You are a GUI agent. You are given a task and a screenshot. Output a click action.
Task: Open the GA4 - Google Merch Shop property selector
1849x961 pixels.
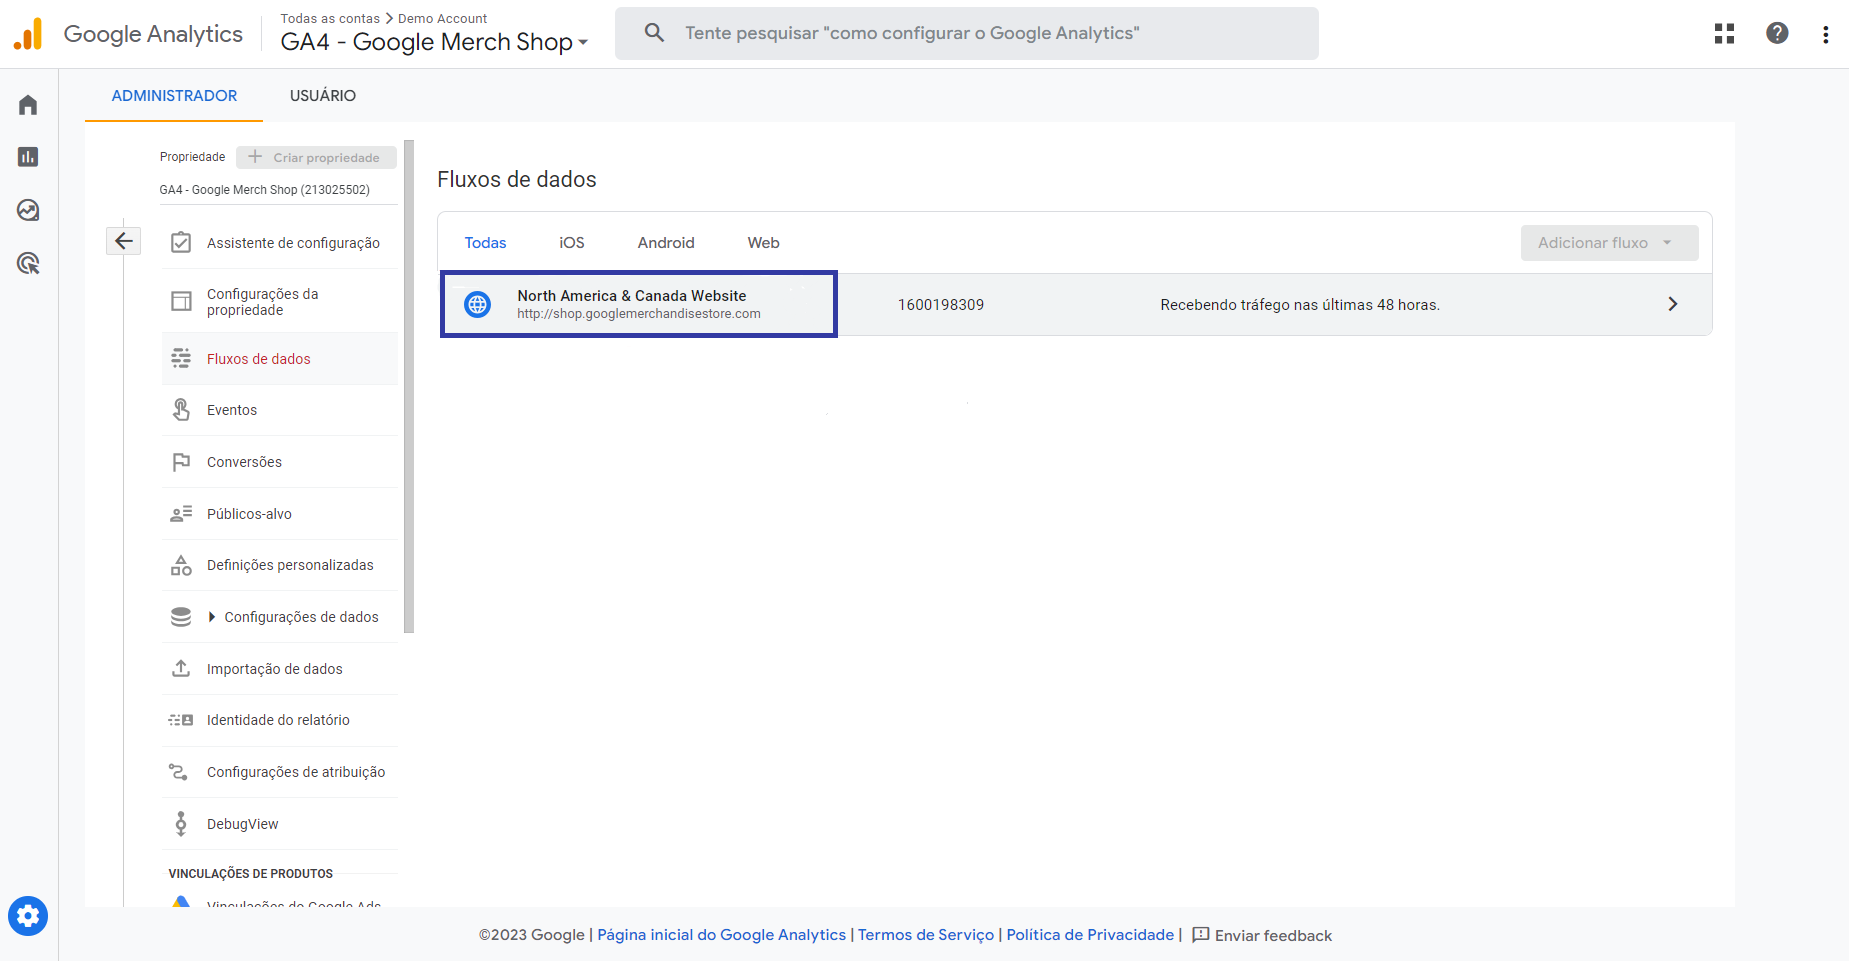point(434,42)
